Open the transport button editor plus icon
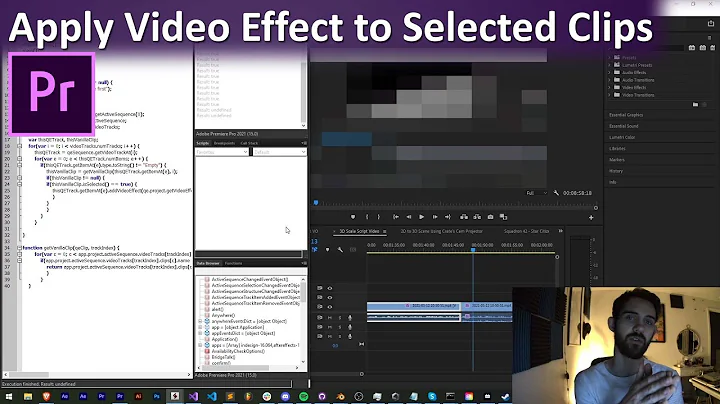This screenshot has width=720, height=404. tap(591, 217)
